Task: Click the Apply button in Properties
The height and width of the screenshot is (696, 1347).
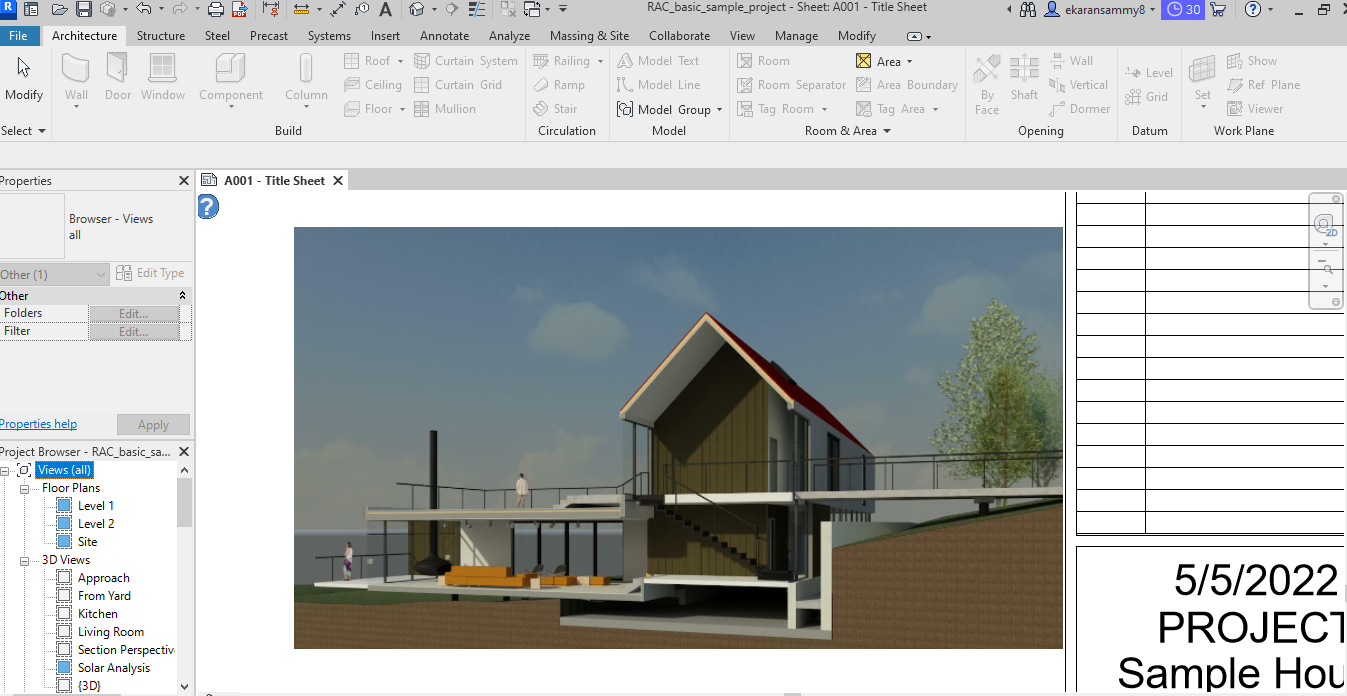Action: pyautogui.click(x=153, y=425)
